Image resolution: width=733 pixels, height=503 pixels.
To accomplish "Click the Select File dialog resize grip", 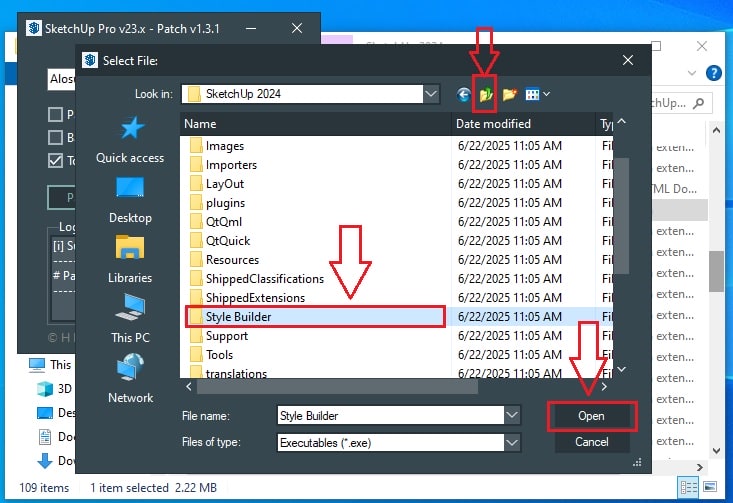I will coord(637,463).
